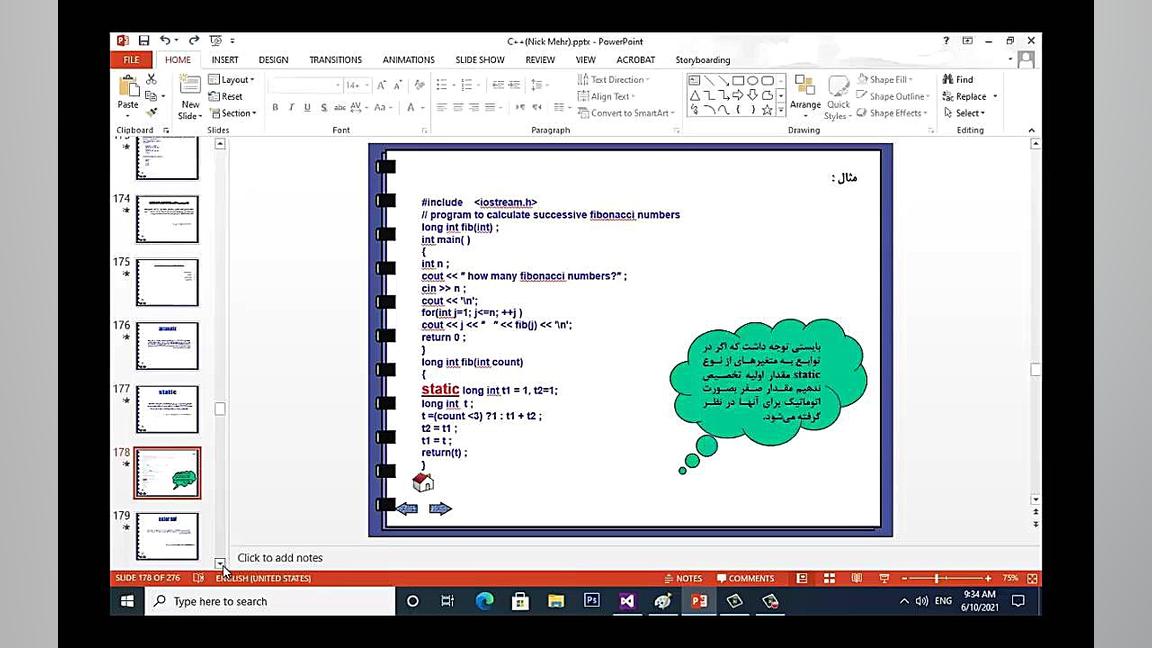Open the font name dropdown
This screenshot has width=1152, height=648.
[338, 85]
